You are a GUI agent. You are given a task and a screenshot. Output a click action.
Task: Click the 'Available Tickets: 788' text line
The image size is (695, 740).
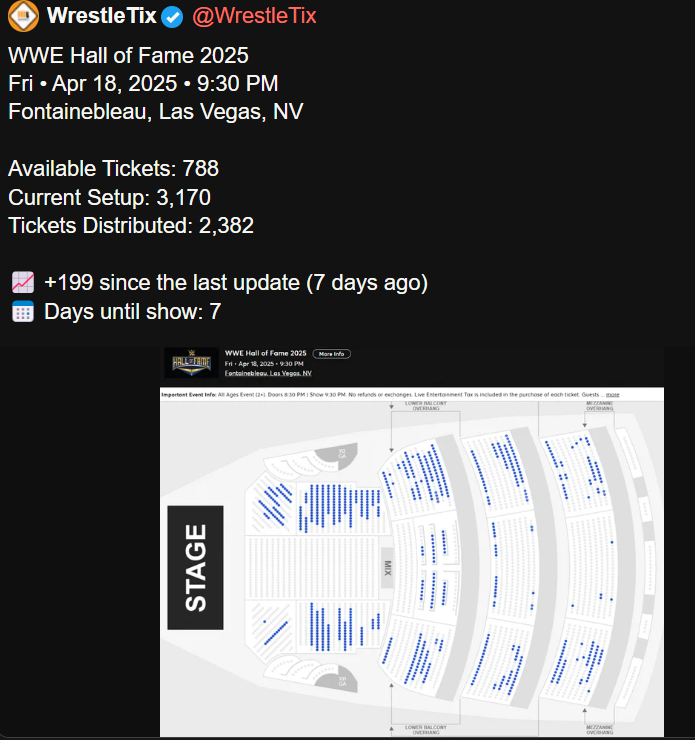(x=113, y=168)
